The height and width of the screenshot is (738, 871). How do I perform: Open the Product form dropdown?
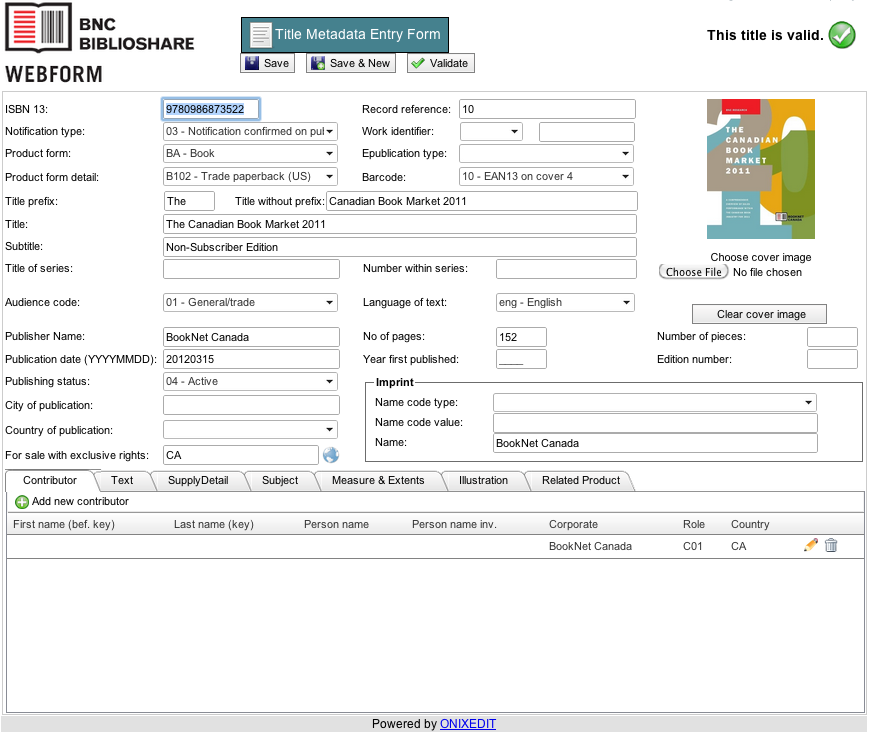tap(251, 154)
